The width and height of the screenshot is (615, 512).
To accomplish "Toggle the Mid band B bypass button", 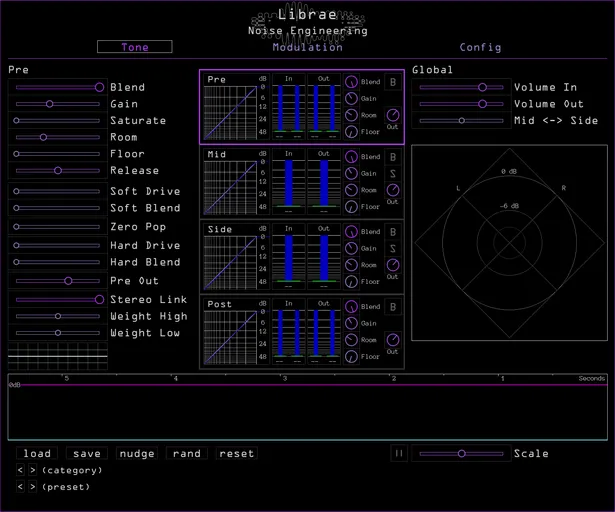I will pos(393,157).
